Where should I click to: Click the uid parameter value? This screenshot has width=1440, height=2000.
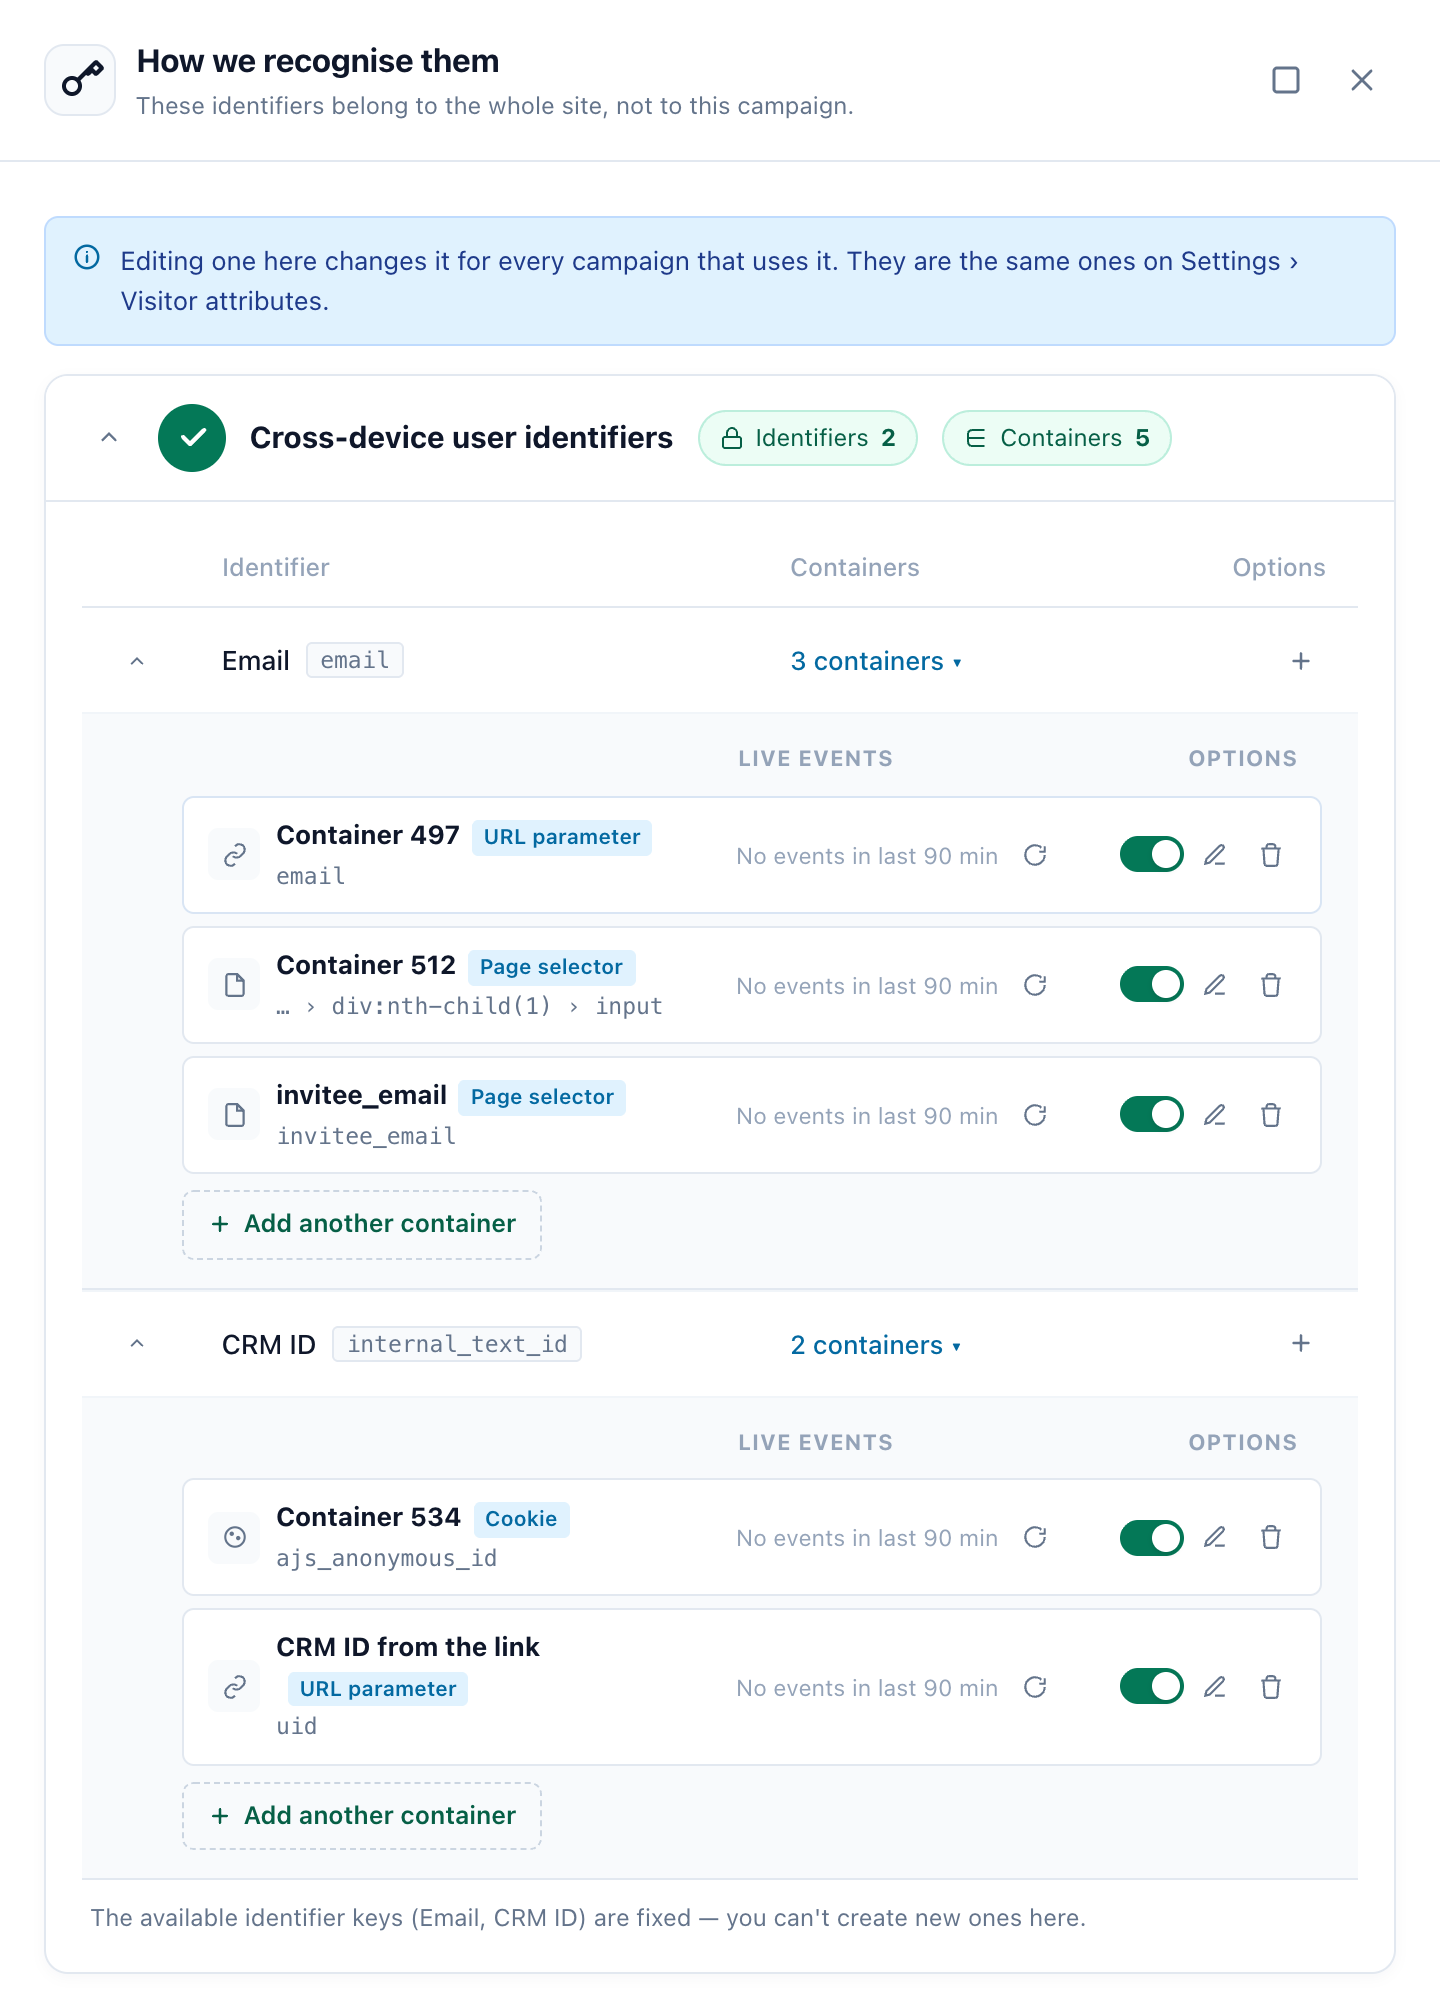tap(297, 1726)
